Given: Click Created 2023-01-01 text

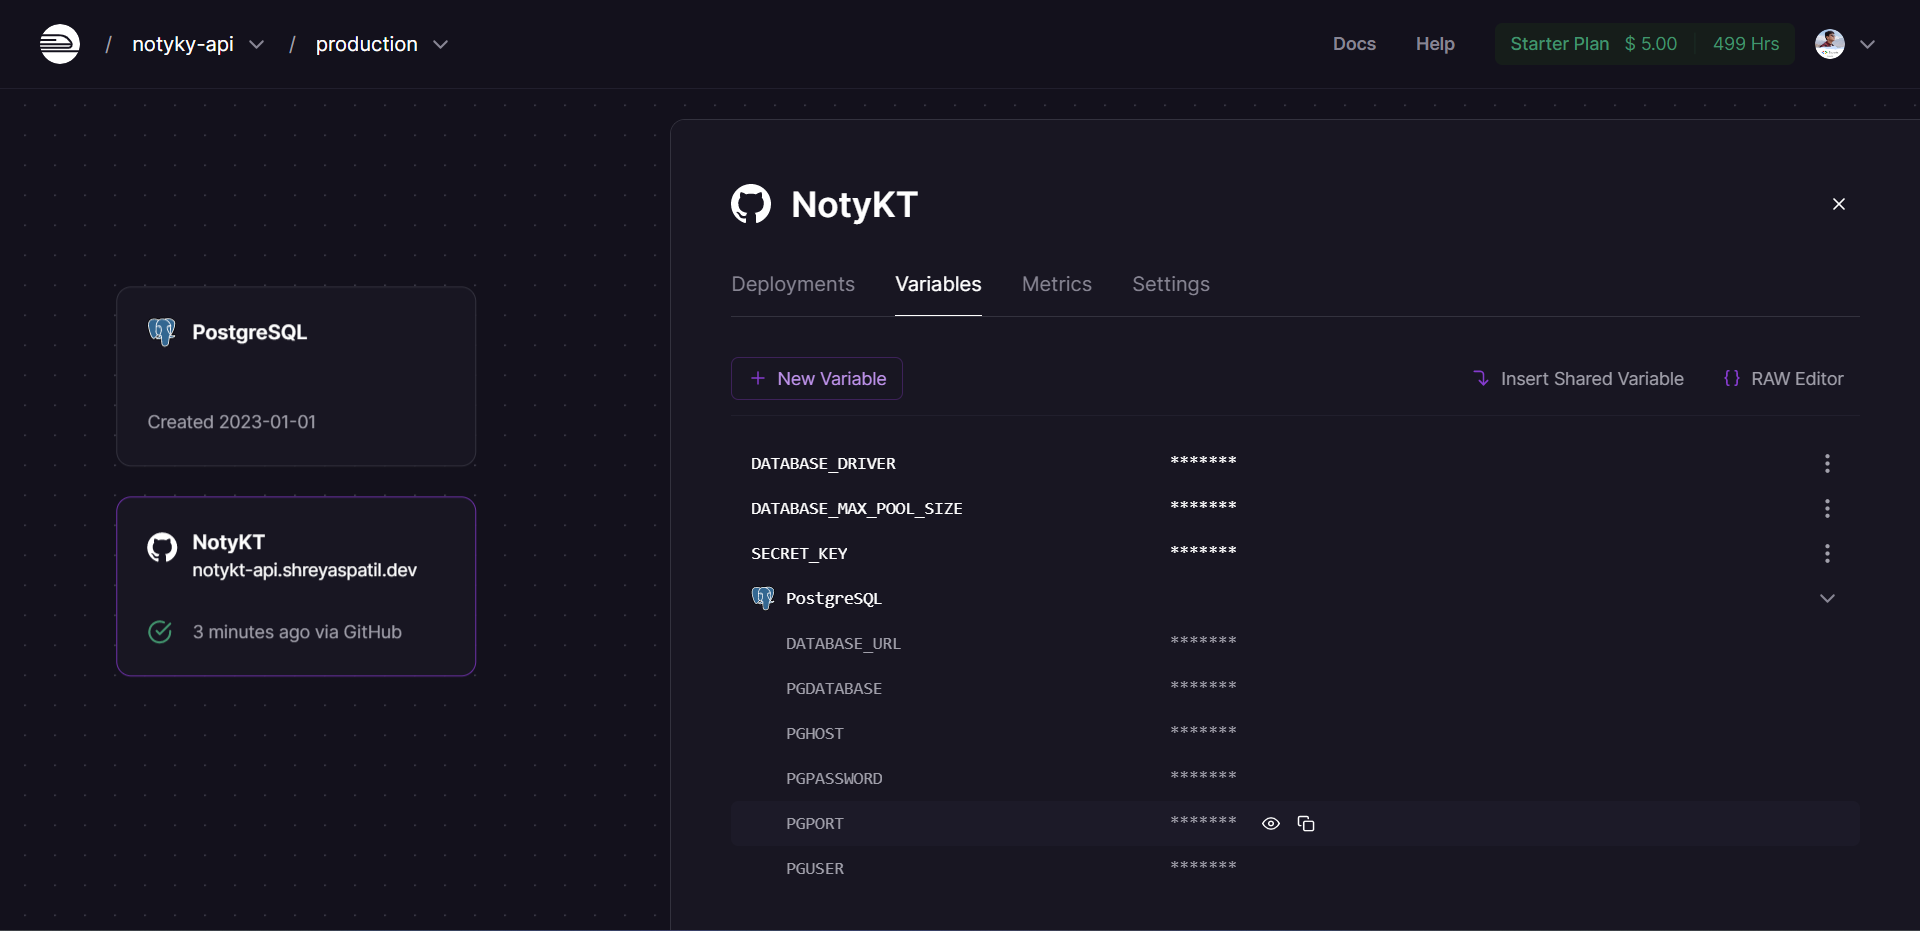Looking at the screenshot, I should (x=232, y=422).
